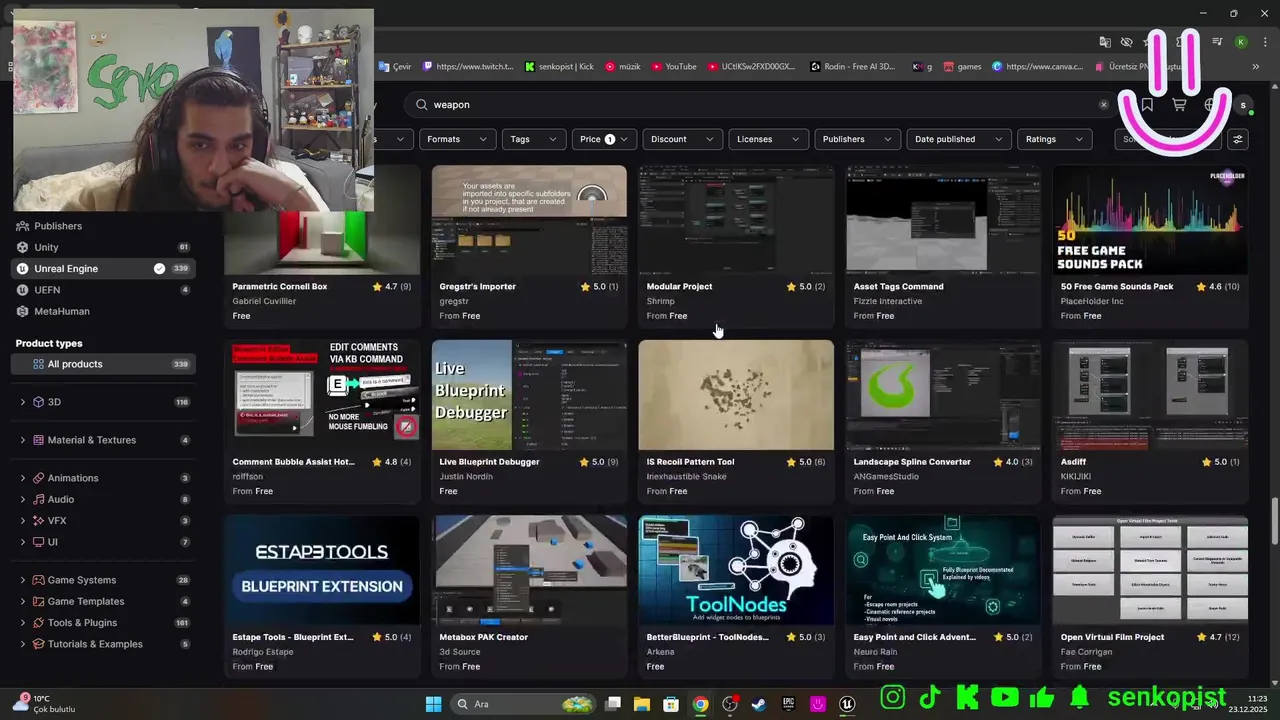Click the 3D cube category icon
Image resolution: width=1280 pixels, height=720 pixels.
[x=39, y=402]
